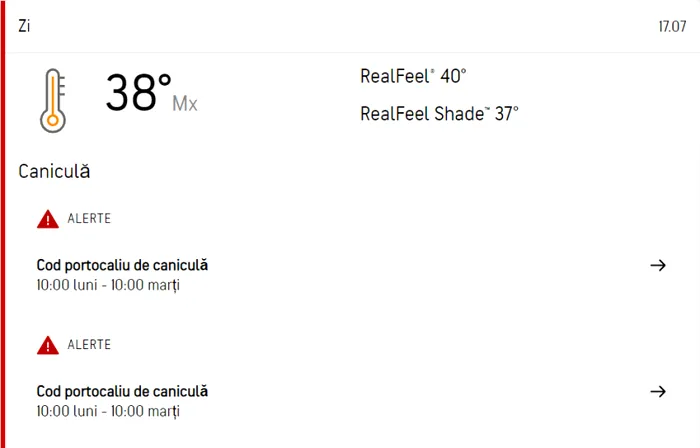The width and height of the screenshot is (700, 448).
Task: Click the lower "ALERTE" label
Action: coord(89,344)
